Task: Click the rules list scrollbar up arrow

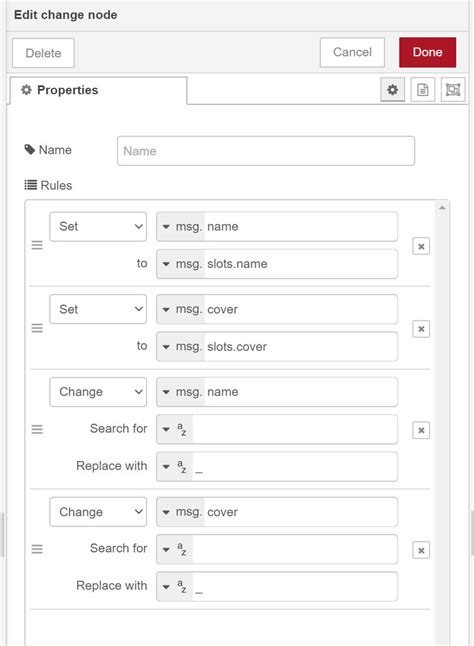Action: (x=442, y=208)
